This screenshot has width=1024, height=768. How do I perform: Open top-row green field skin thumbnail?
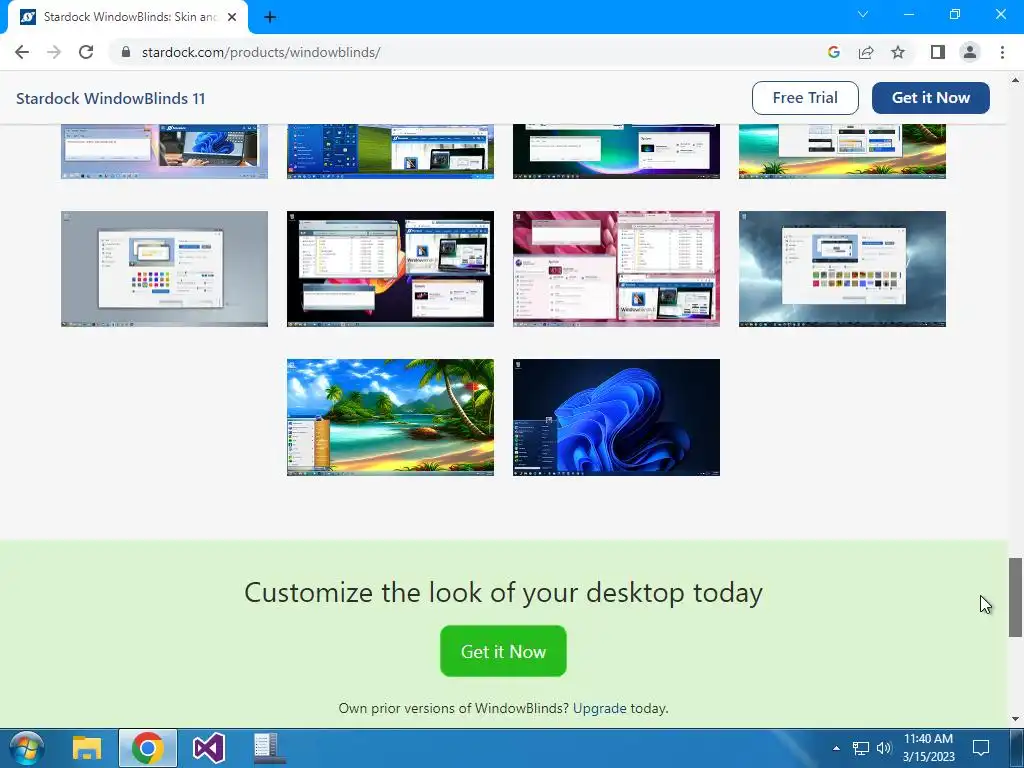pyautogui.click(x=391, y=152)
